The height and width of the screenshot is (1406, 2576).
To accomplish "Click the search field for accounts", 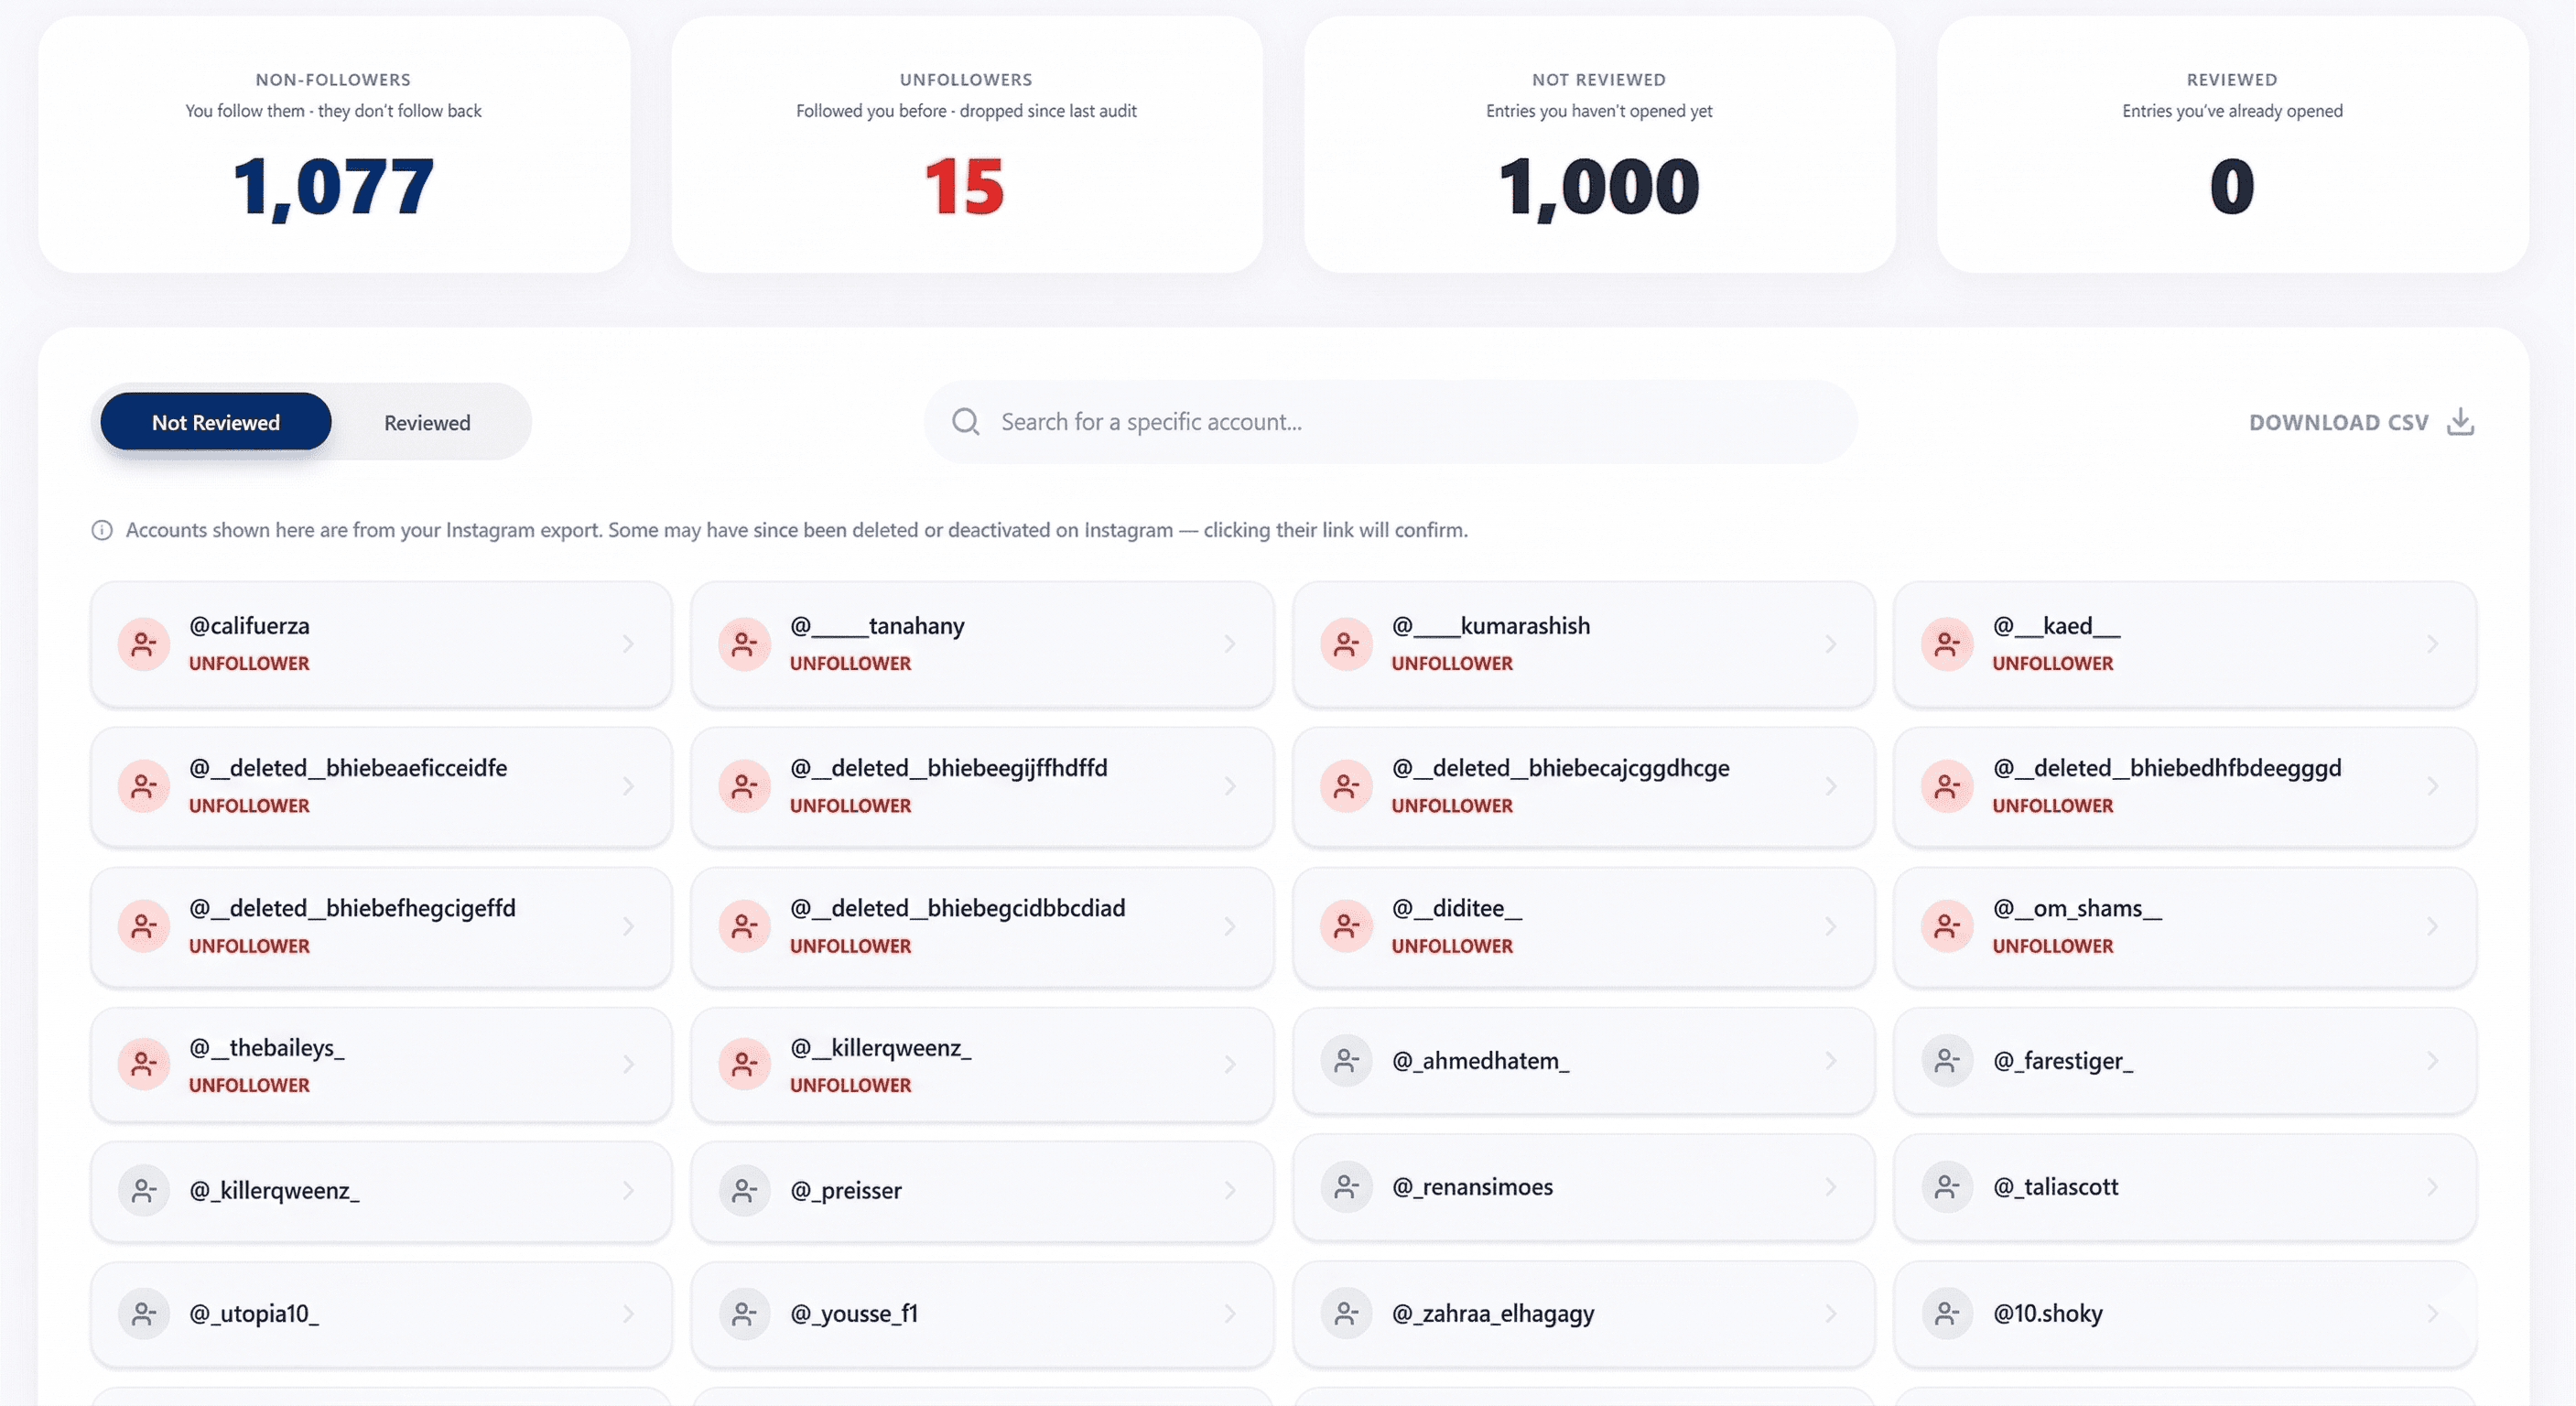I will [1390, 421].
